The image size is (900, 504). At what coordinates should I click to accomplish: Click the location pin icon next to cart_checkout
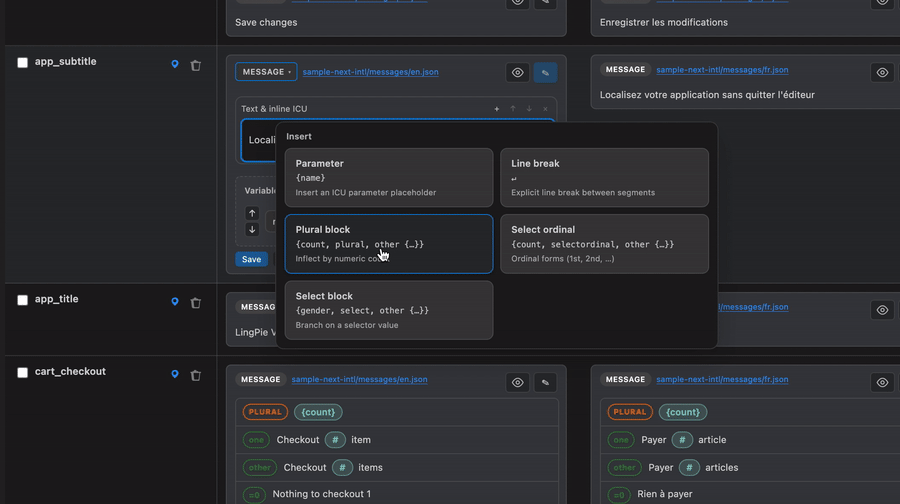tap(175, 374)
